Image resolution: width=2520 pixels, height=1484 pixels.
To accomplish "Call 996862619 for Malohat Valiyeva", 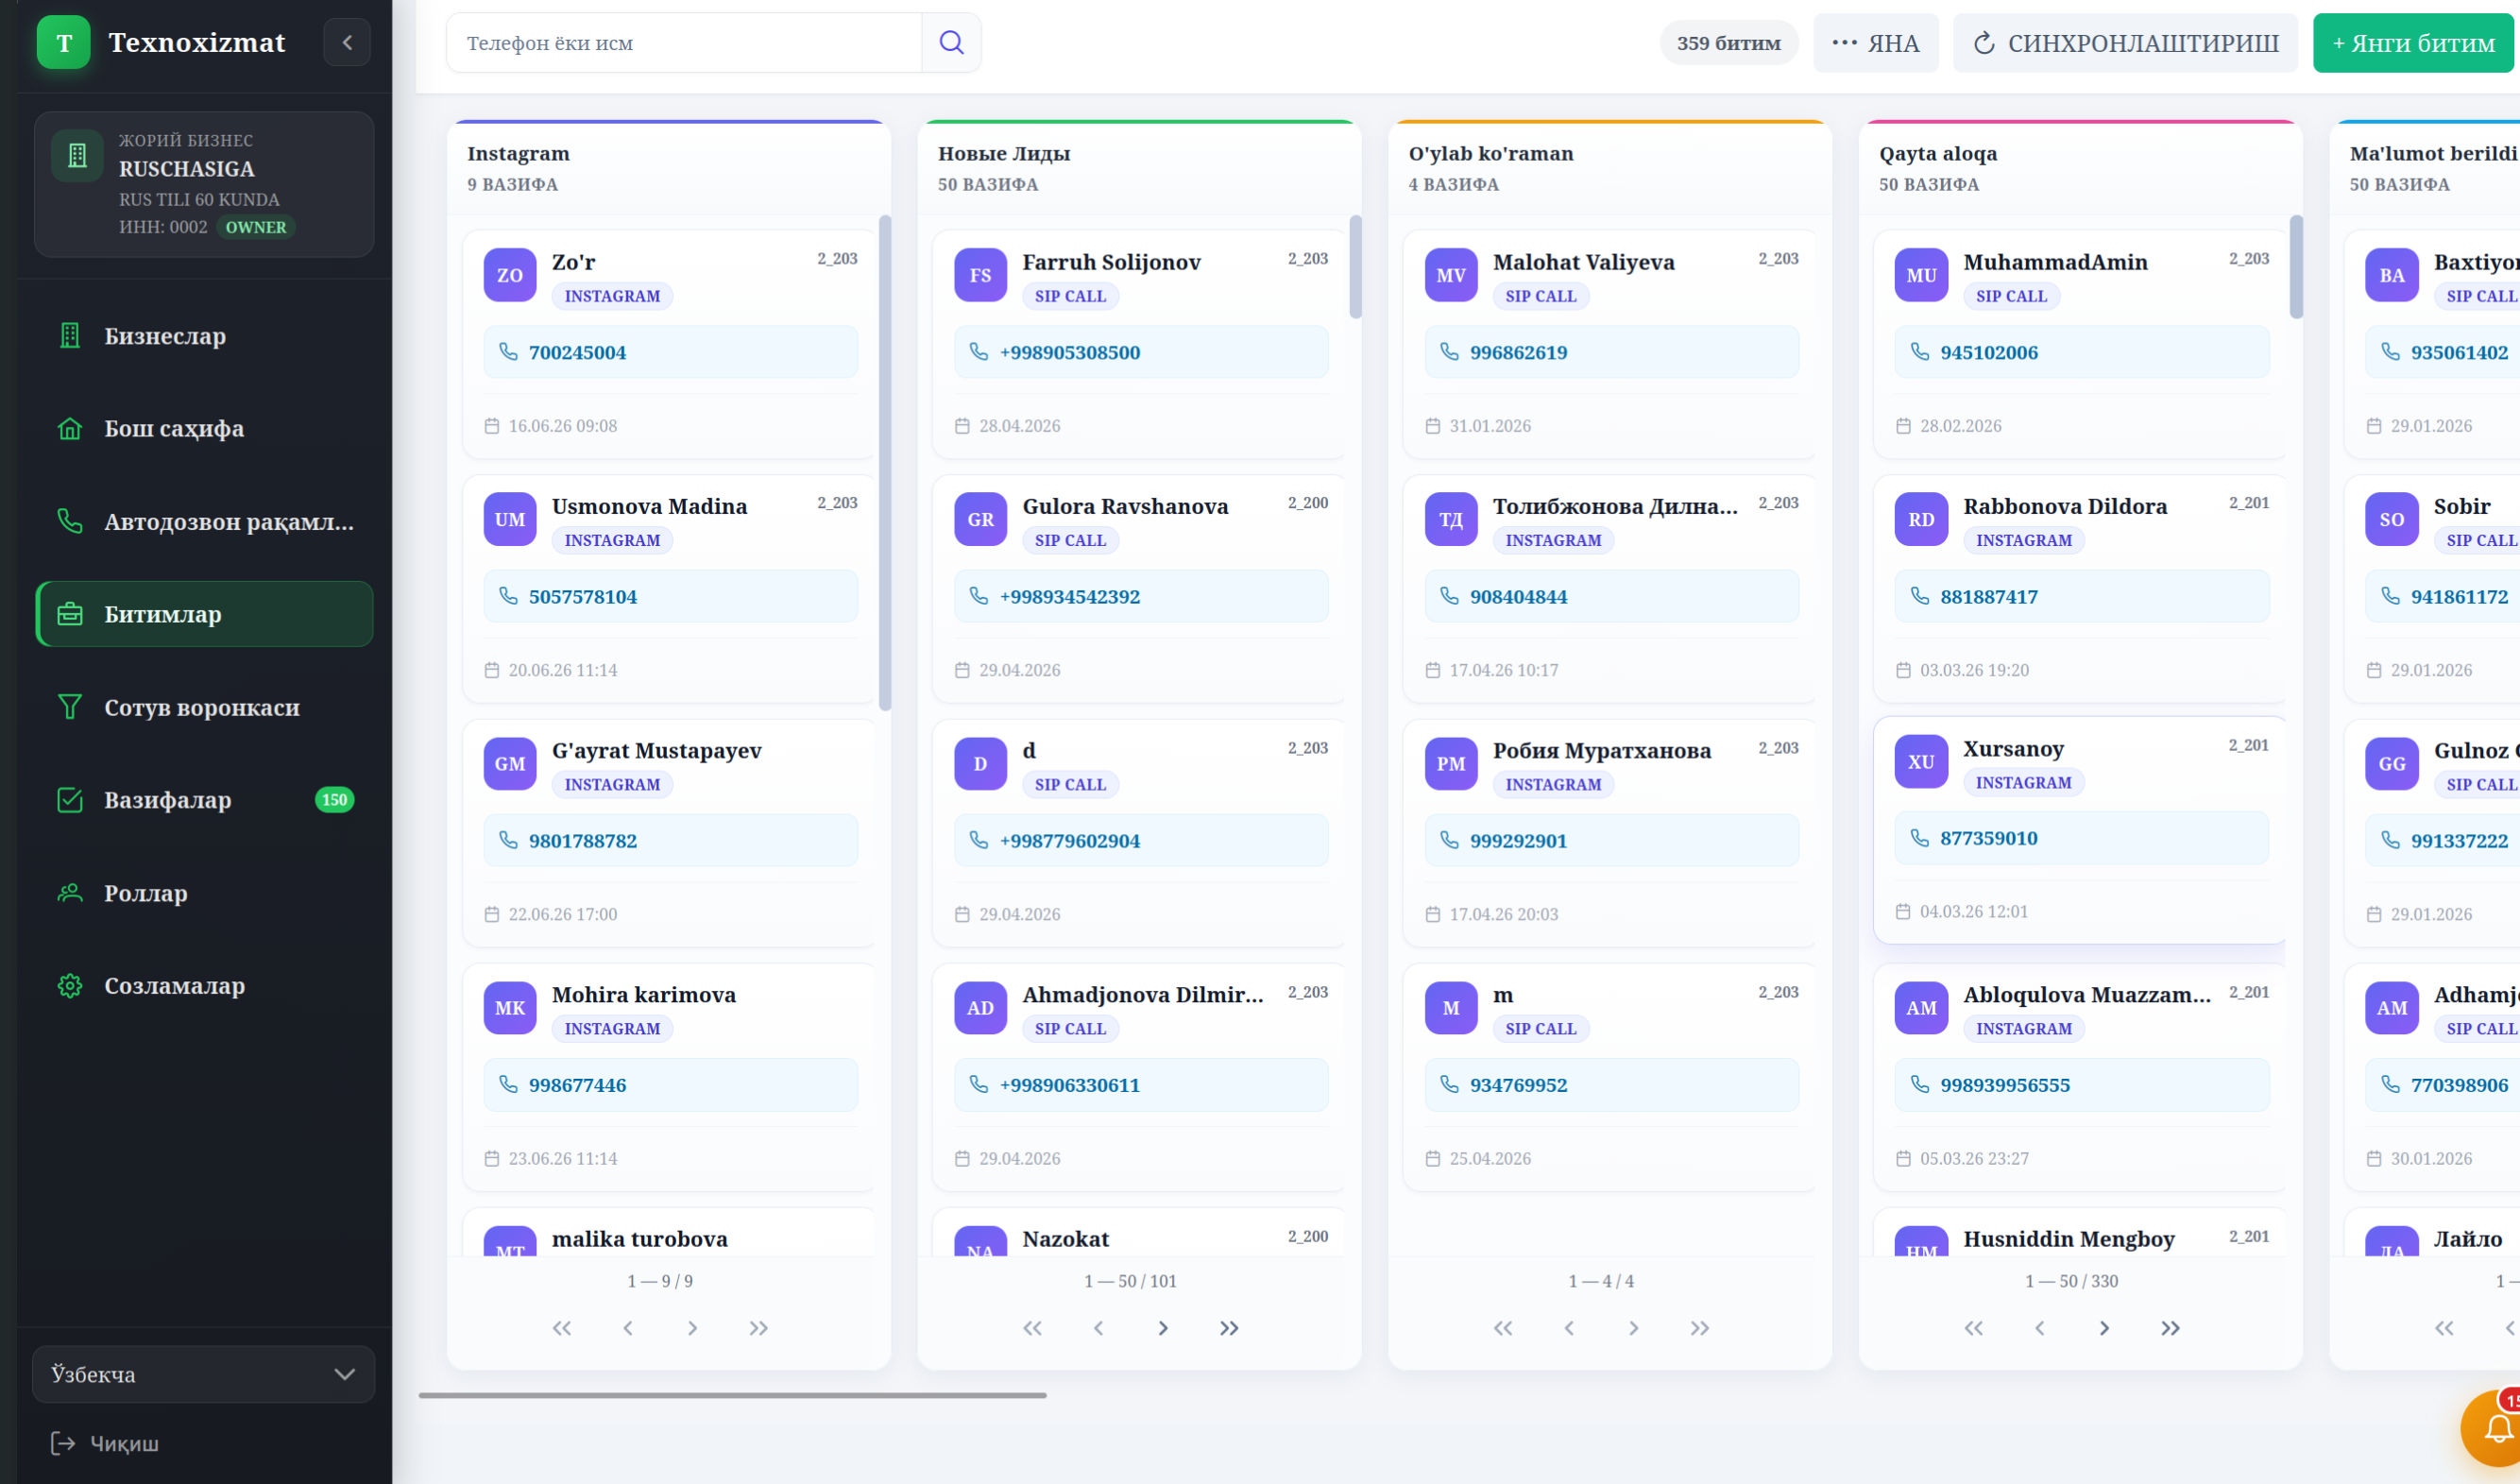I will tap(1611, 352).
